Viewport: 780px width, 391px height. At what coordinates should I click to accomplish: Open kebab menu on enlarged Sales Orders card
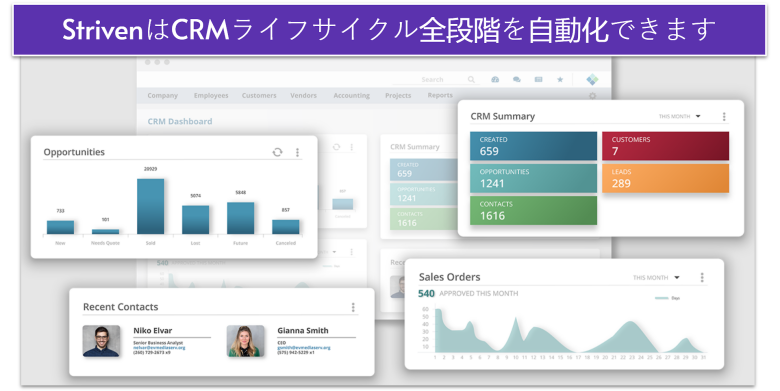coord(702,278)
